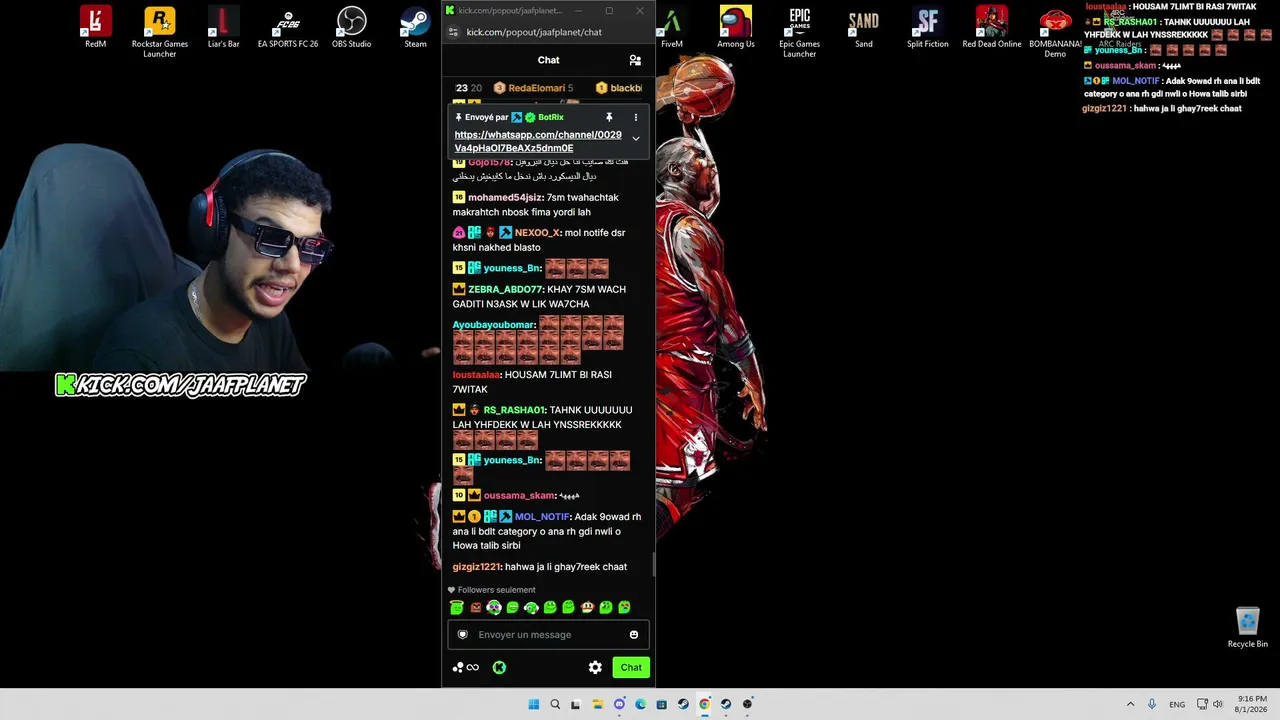Click username Ayoubayoubomar in chat
This screenshot has height=720, width=1280.
(x=493, y=325)
